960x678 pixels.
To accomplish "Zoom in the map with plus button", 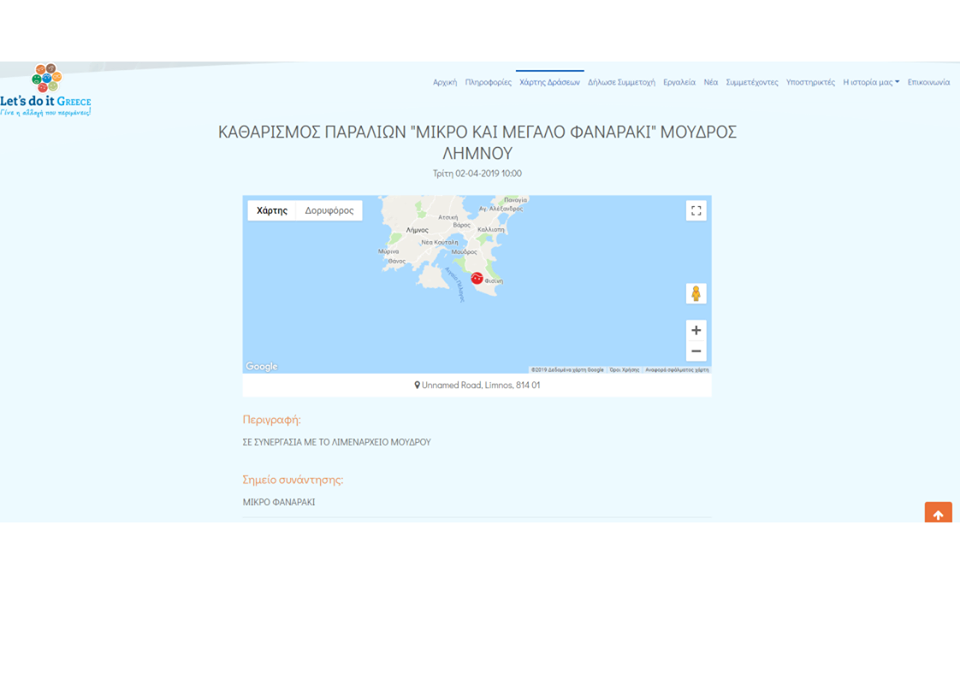I will click(696, 331).
